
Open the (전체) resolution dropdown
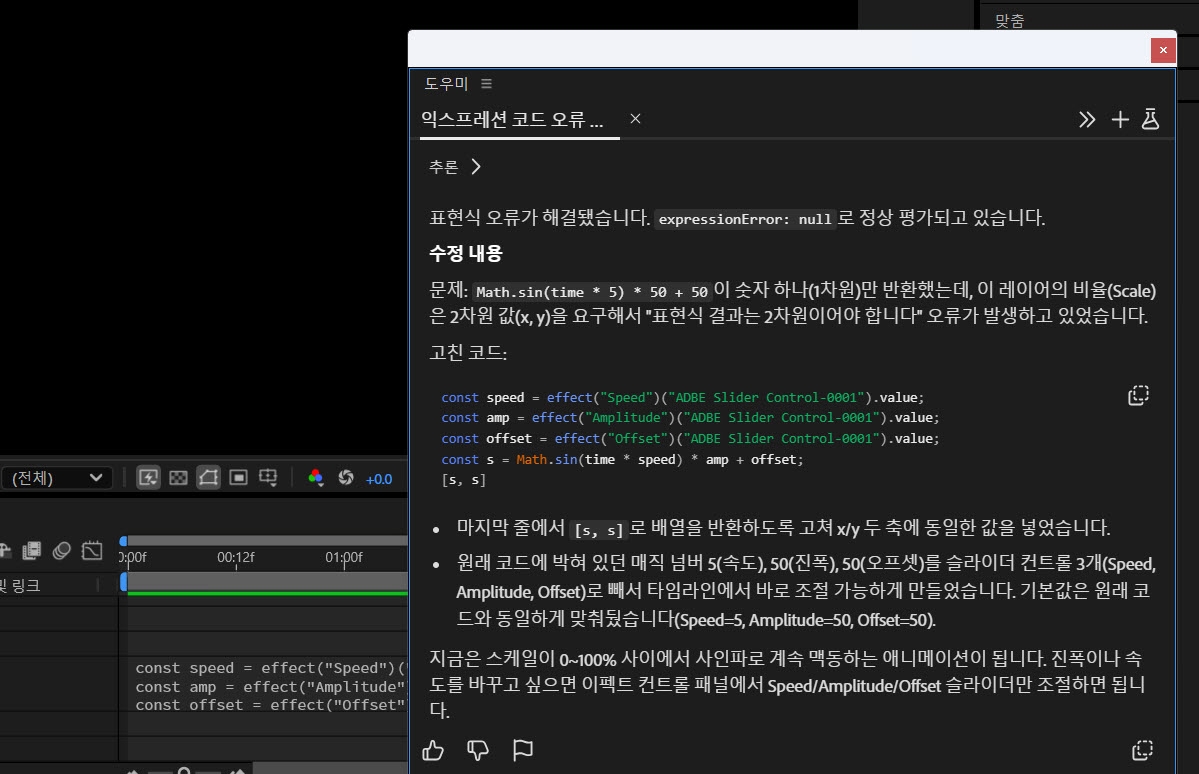point(57,478)
